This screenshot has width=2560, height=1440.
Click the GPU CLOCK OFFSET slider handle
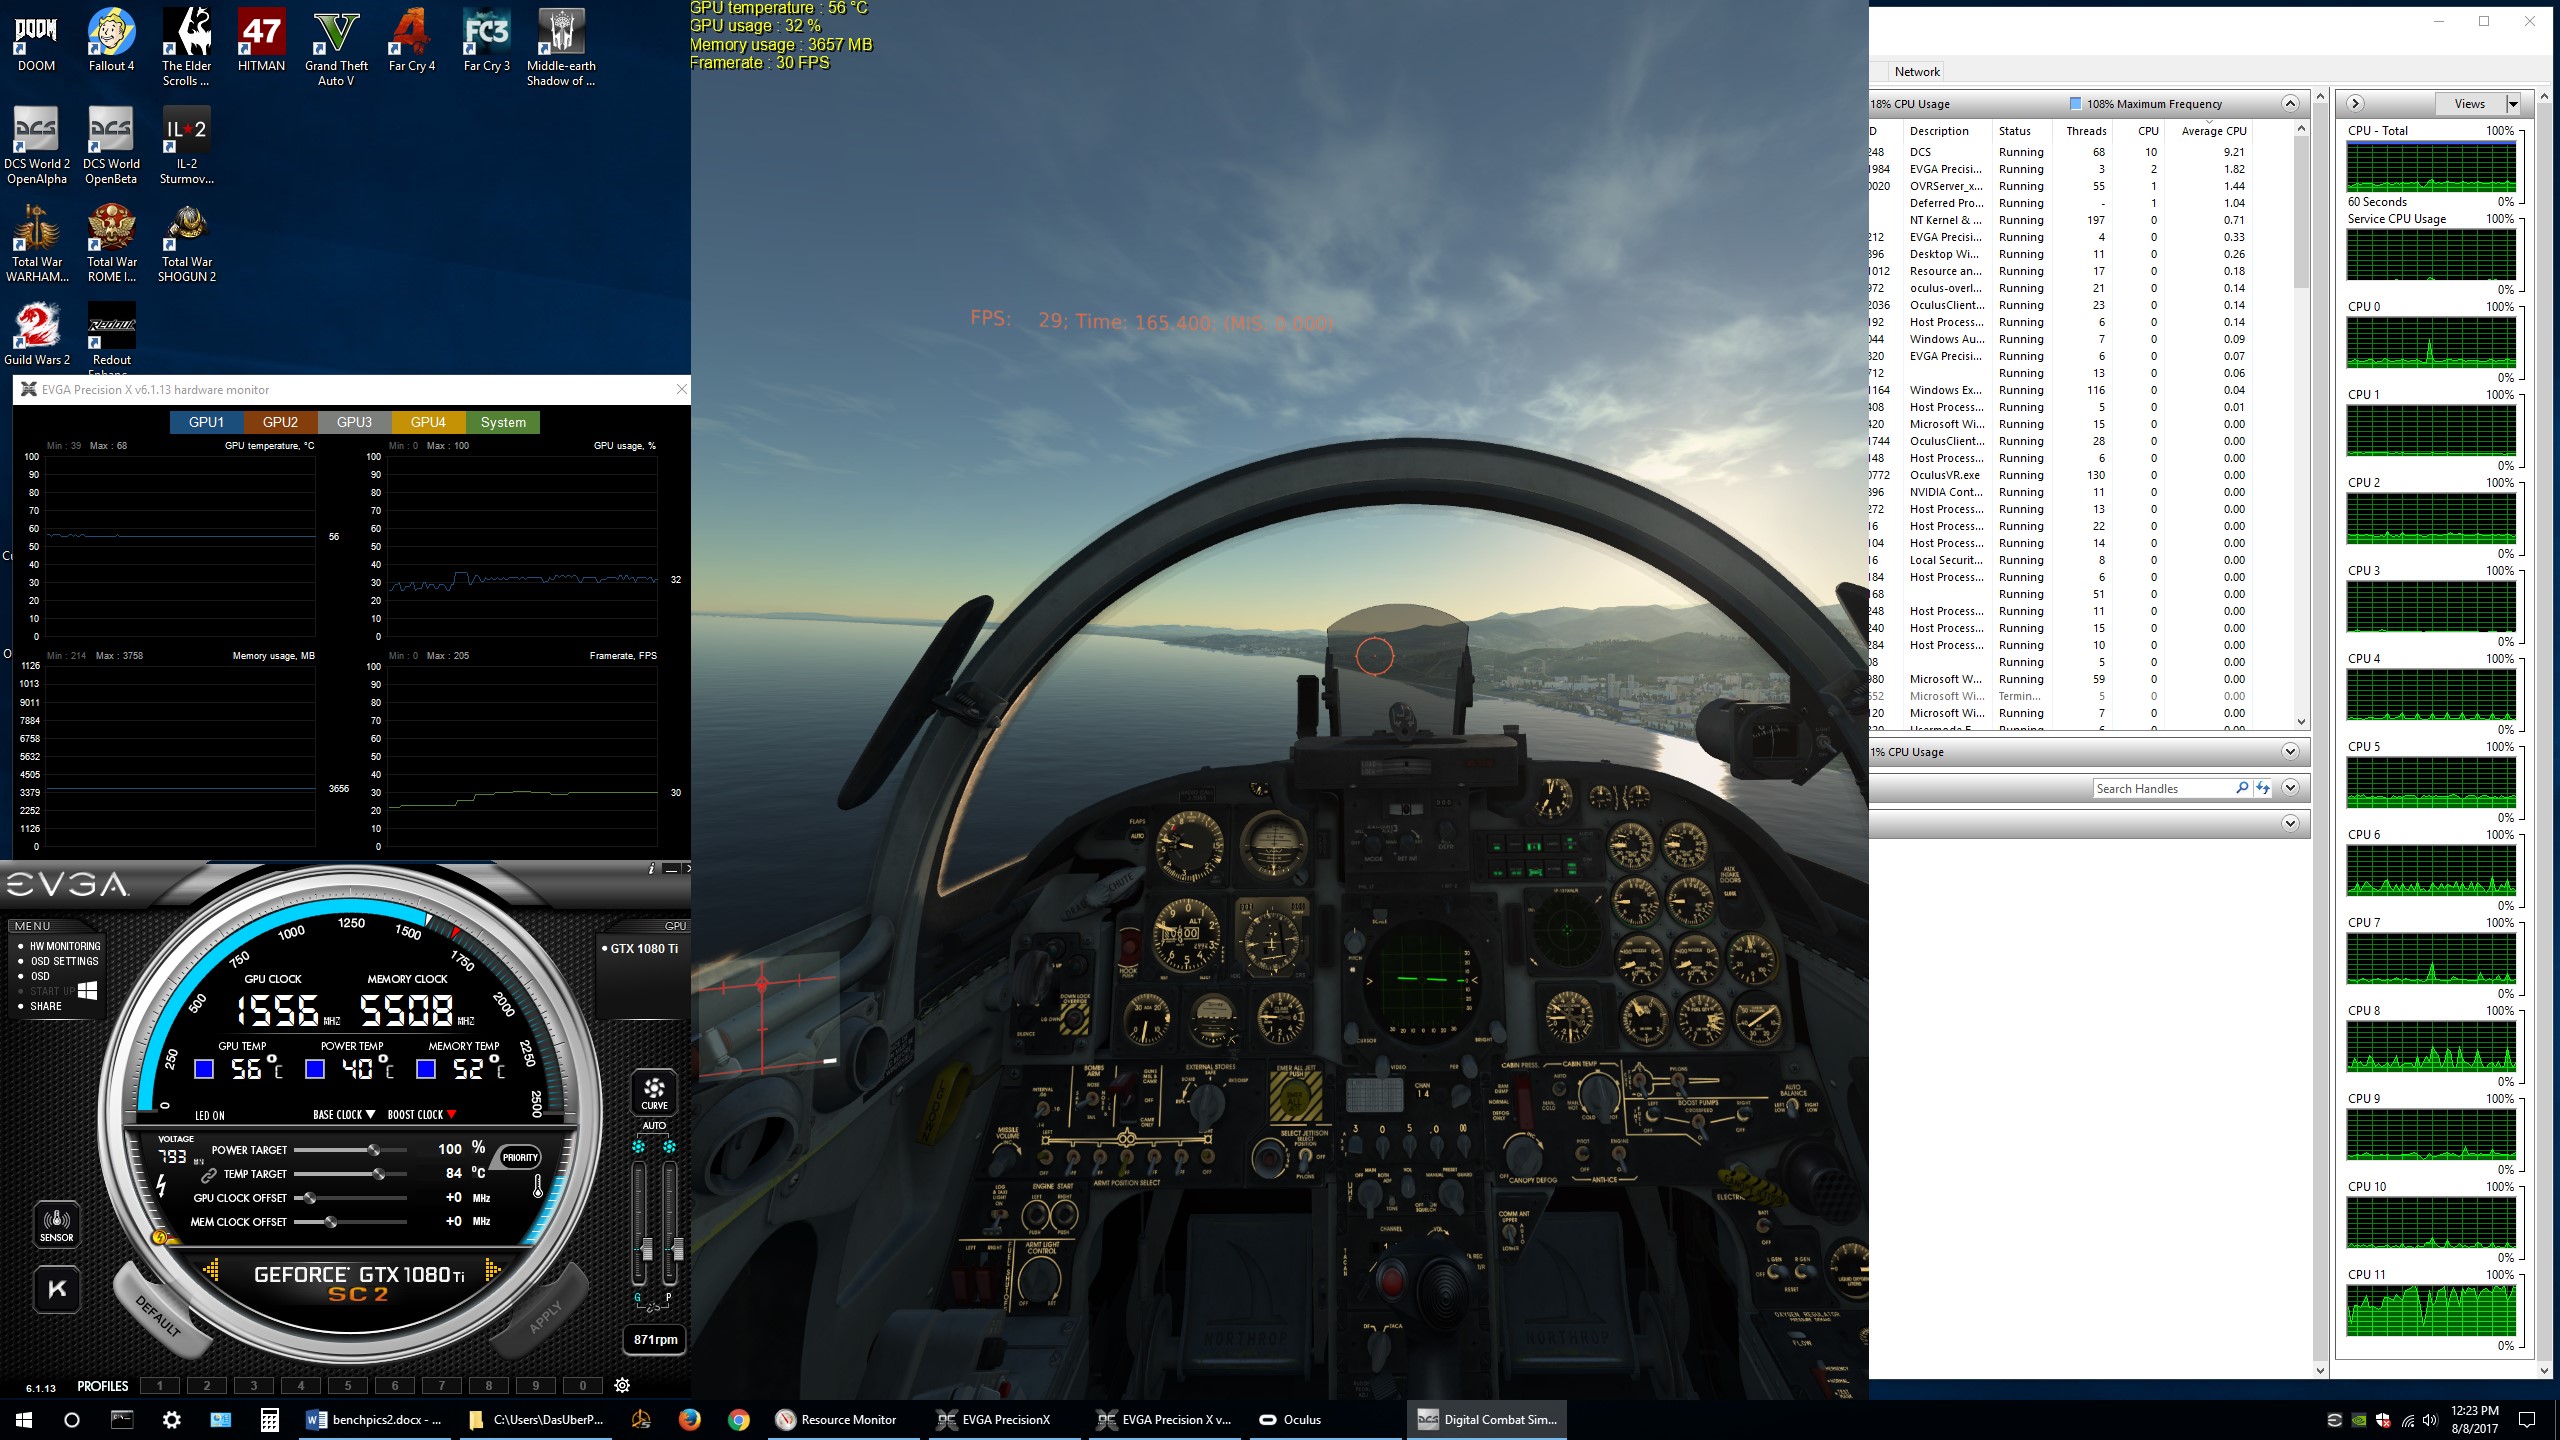pos(310,1198)
